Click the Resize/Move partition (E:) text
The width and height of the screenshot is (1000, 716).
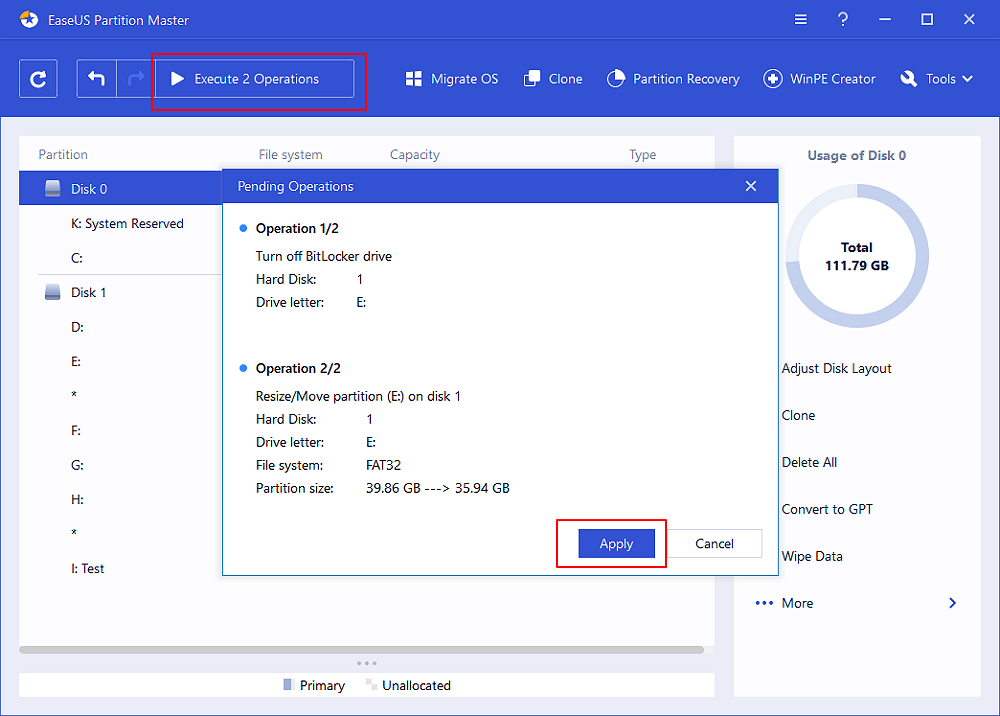point(358,397)
